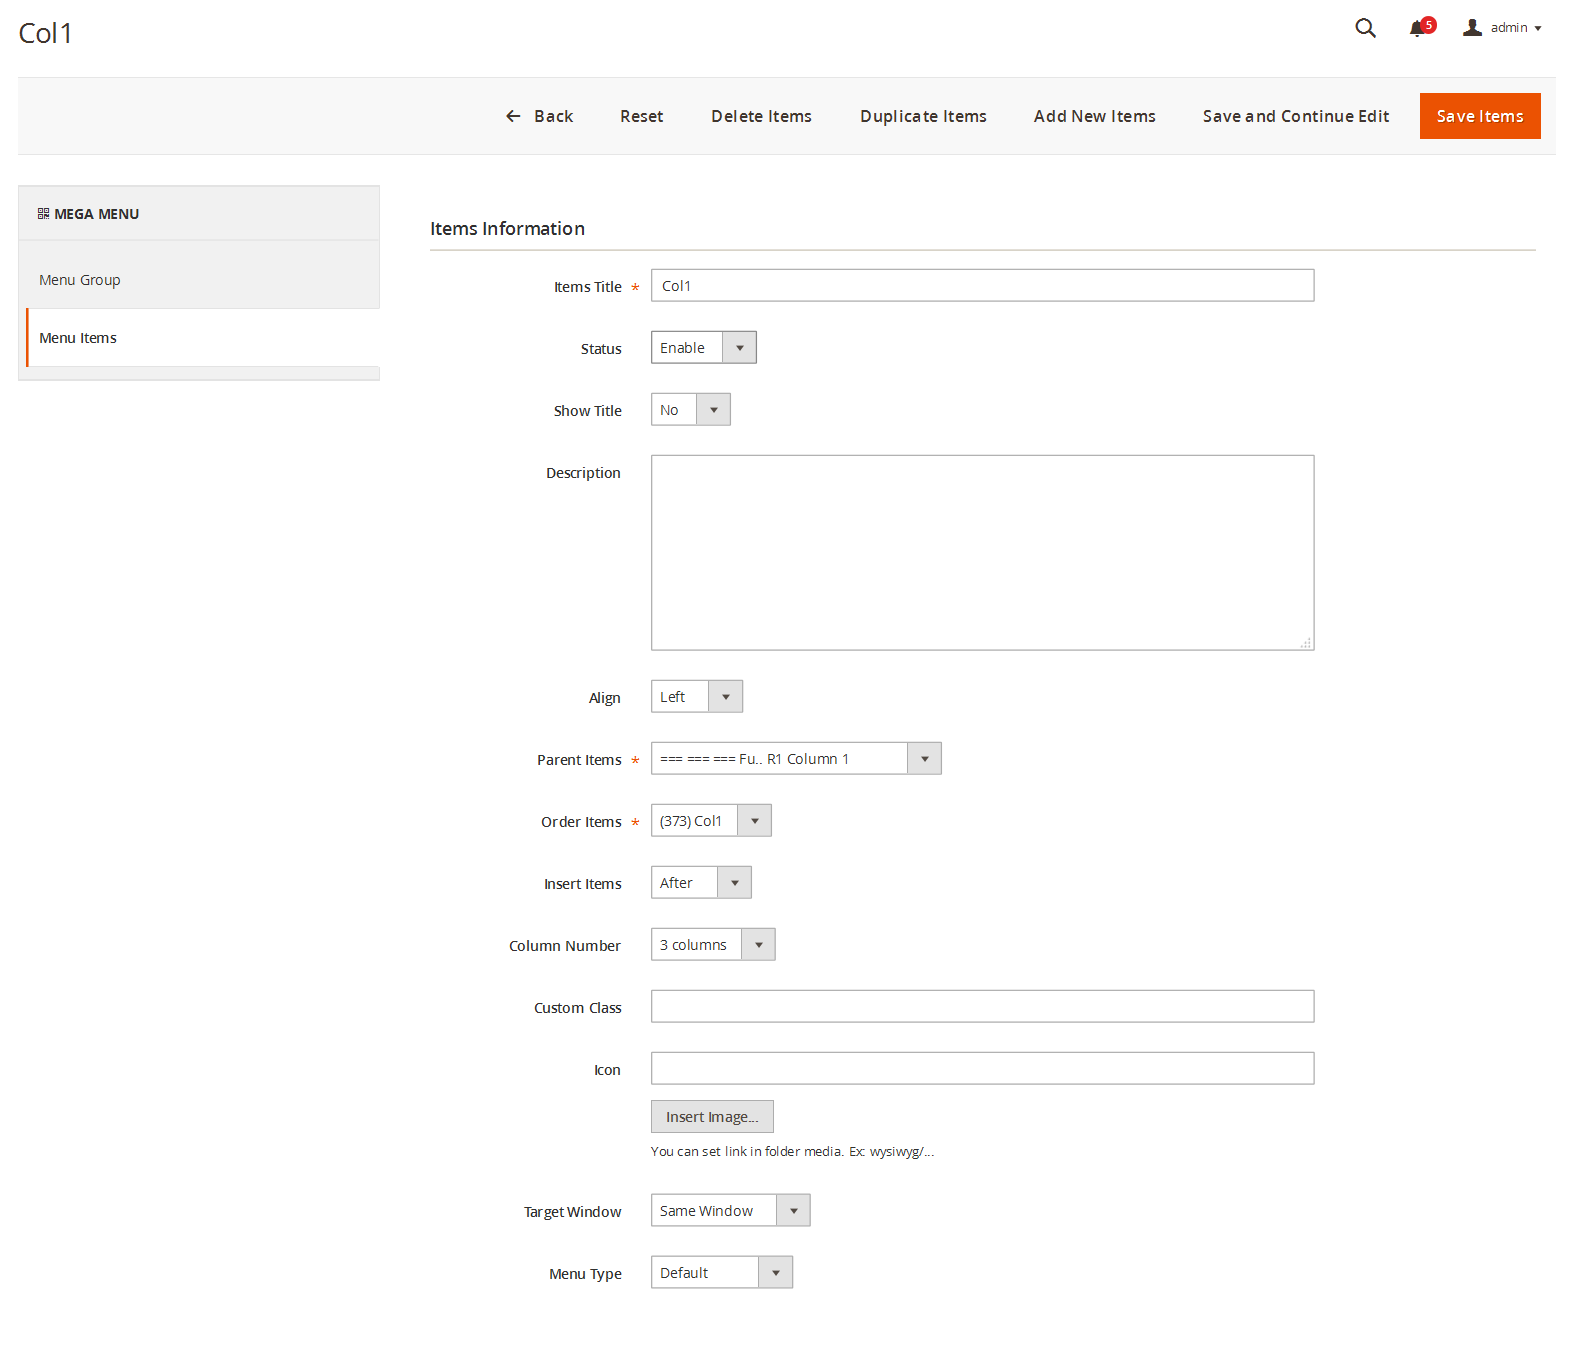
Task: Expand the Target Window dropdown
Action: tap(730, 1211)
